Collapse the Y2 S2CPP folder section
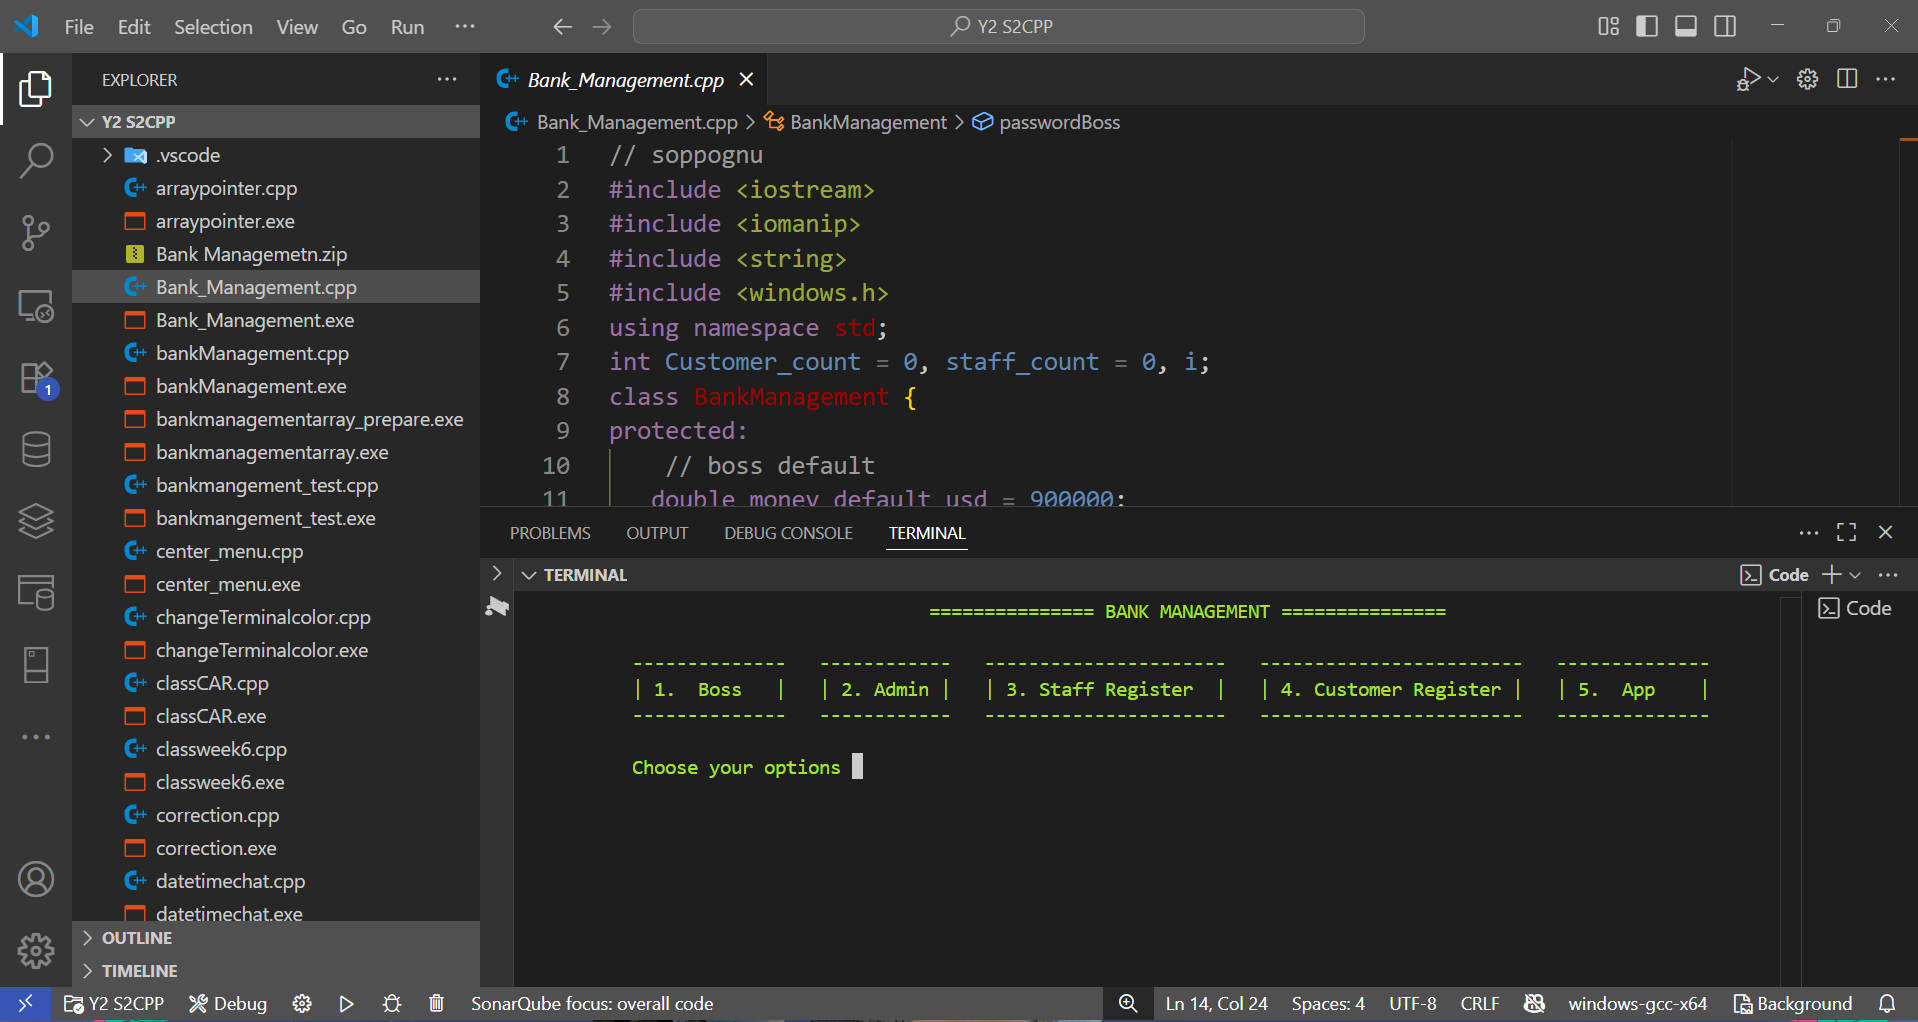1918x1022 pixels. coord(276,122)
